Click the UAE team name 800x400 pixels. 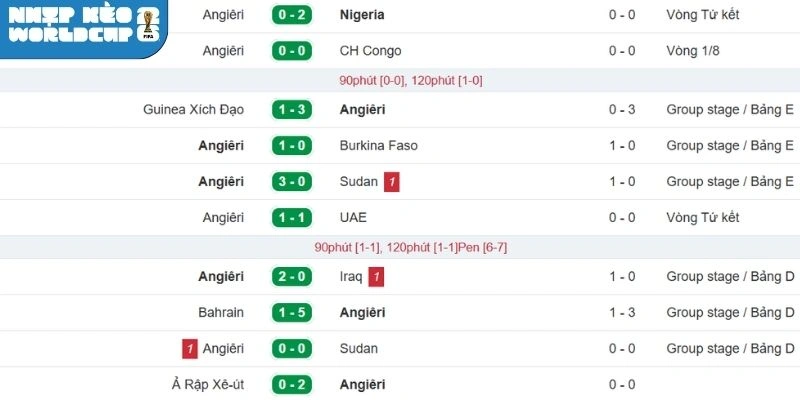click(x=354, y=218)
